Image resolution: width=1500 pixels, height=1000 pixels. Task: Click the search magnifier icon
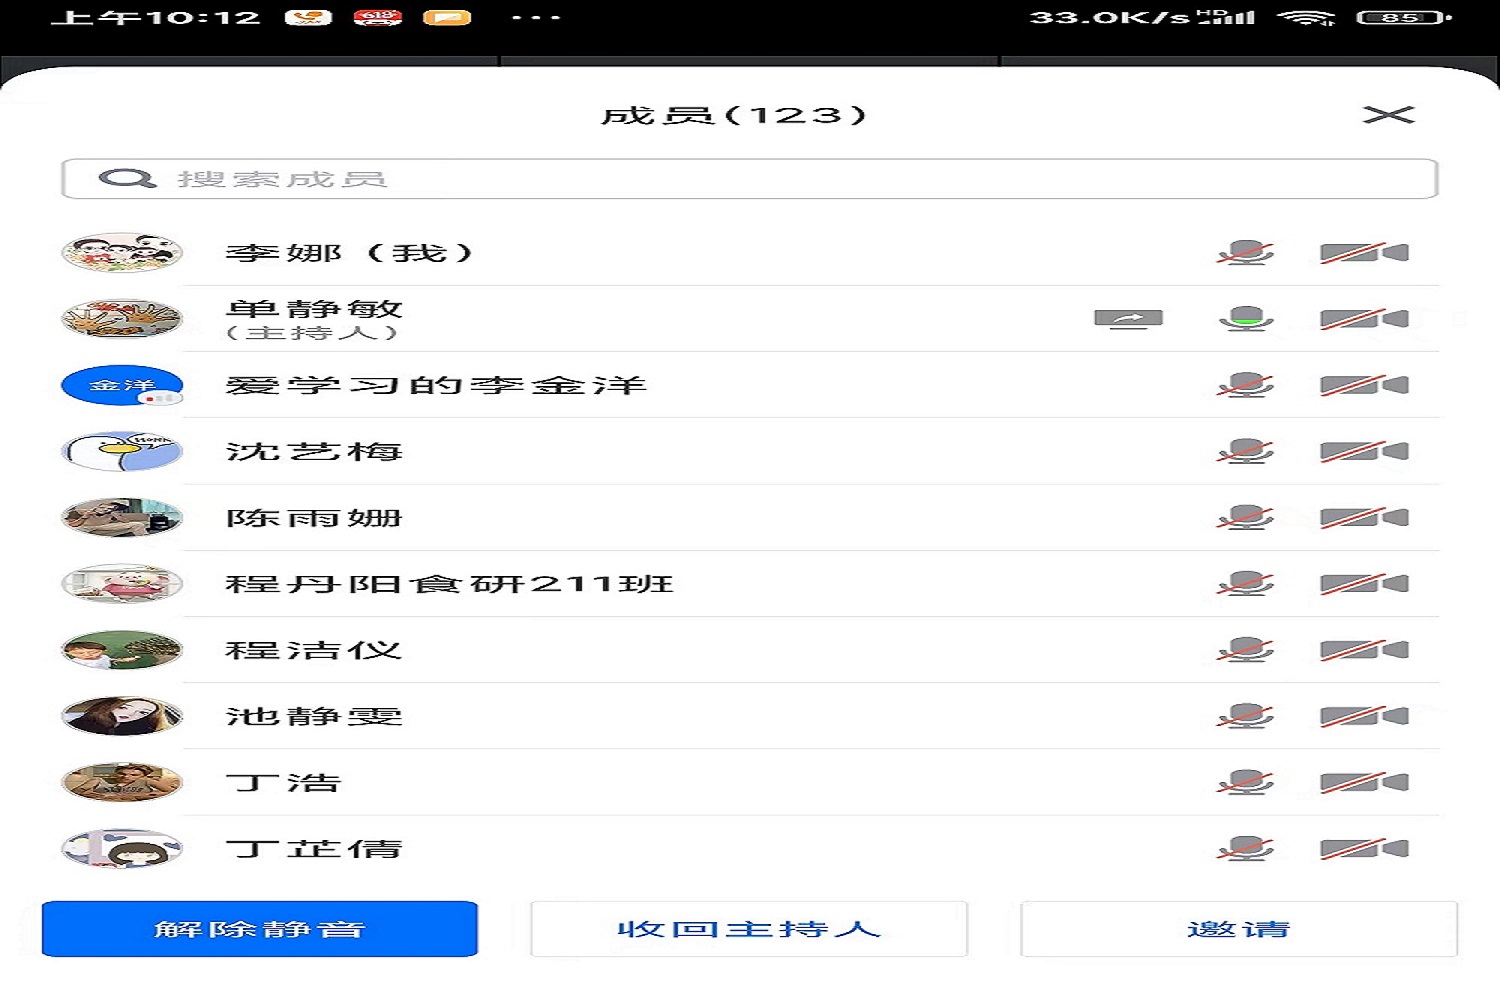pyautogui.click(x=126, y=179)
